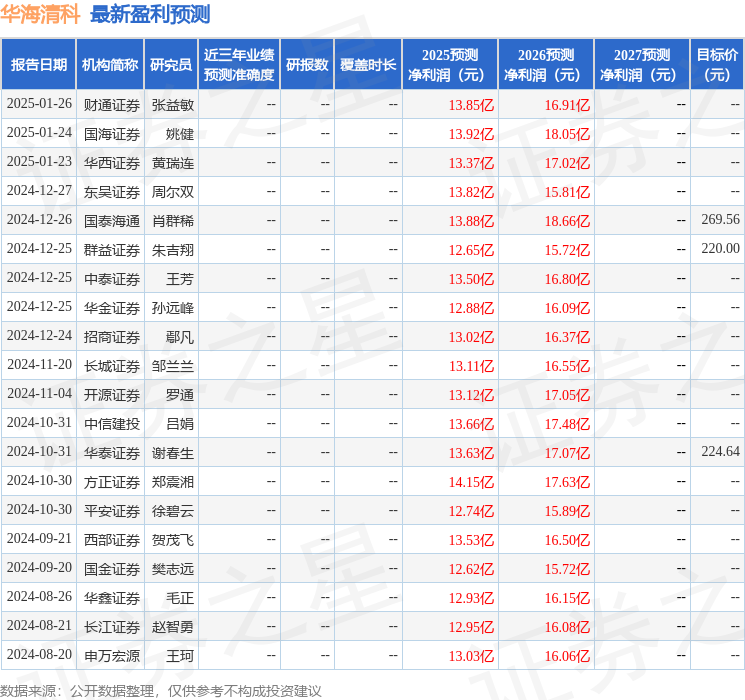Click the 16.91亿 profit value
The width and height of the screenshot is (745, 700).
567,105
